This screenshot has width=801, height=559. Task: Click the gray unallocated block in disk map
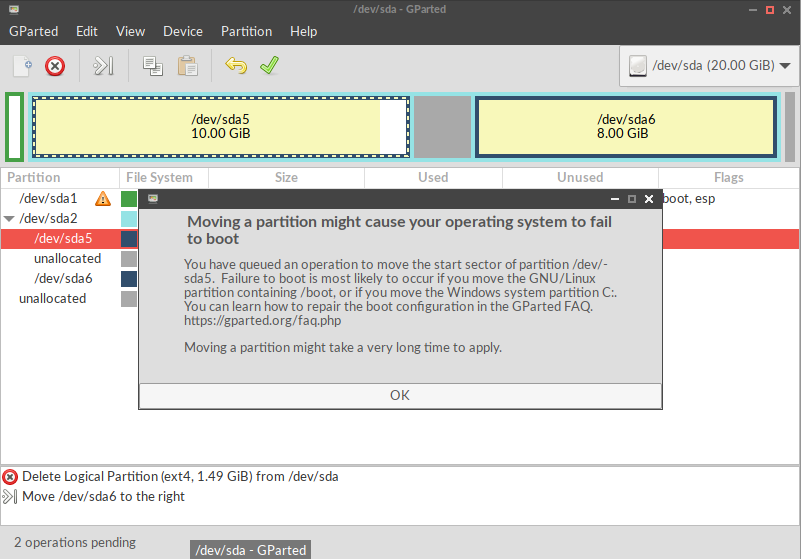point(442,126)
